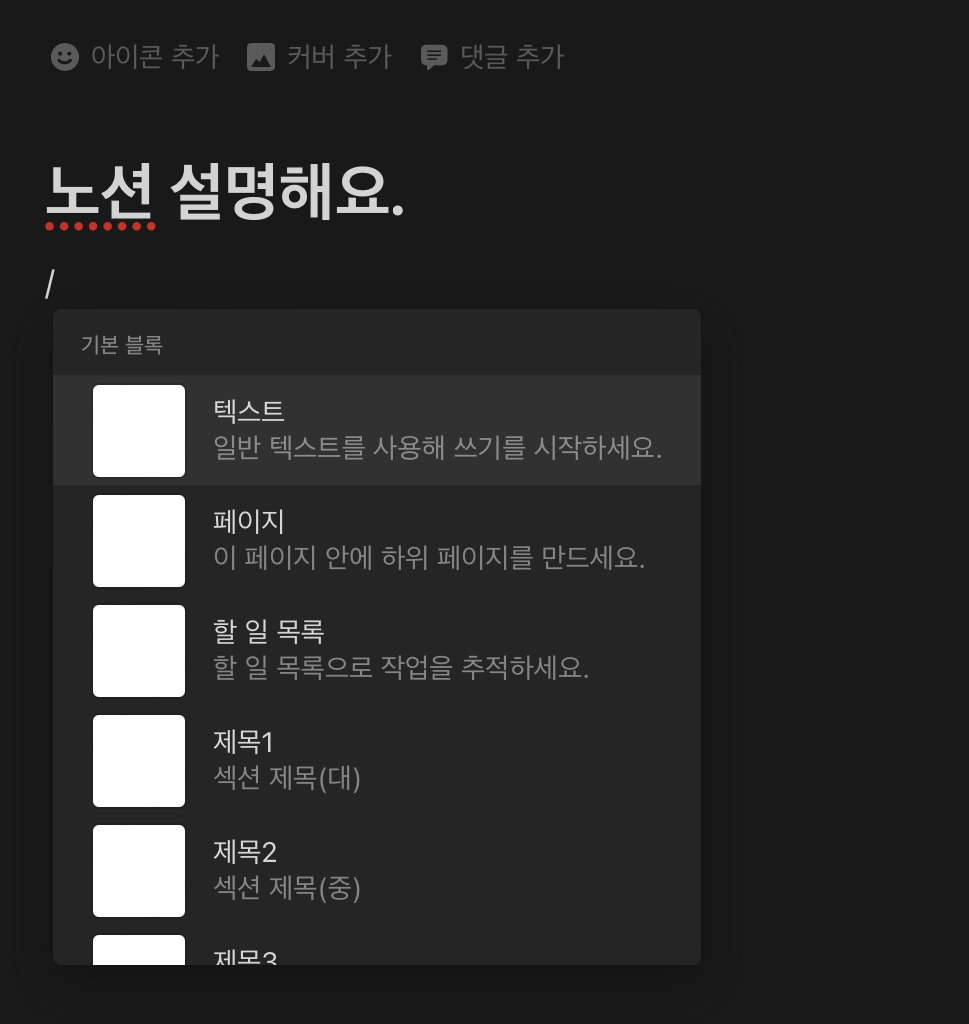
Task: Click the 페이지 block thumbnail
Action: pos(138,541)
